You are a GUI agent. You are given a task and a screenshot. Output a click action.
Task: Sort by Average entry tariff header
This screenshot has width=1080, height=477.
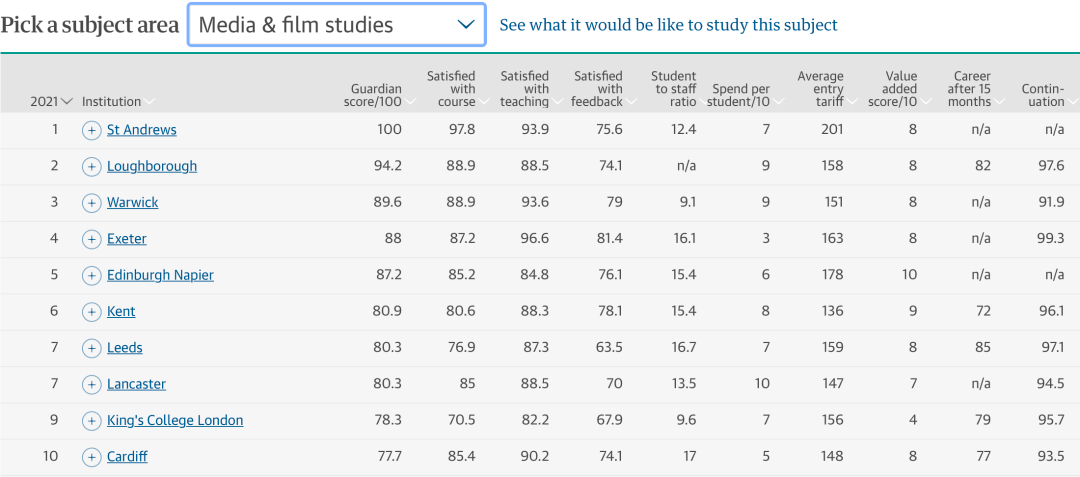pyautogui.click(x=820, y=88)
